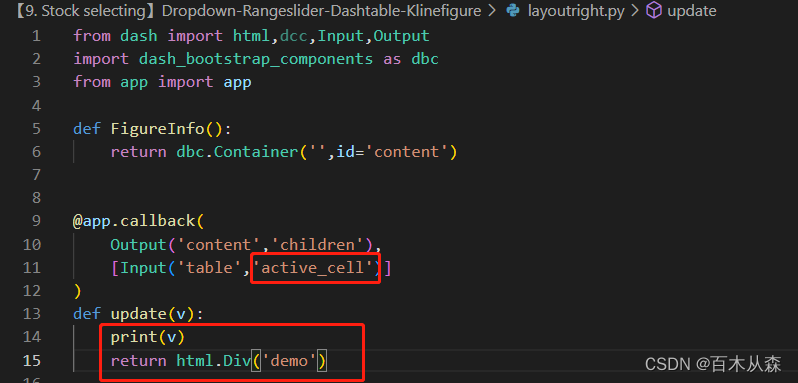The image size is (798, 383).
Task: Click 'Output' on line 10
Action: 138,245
